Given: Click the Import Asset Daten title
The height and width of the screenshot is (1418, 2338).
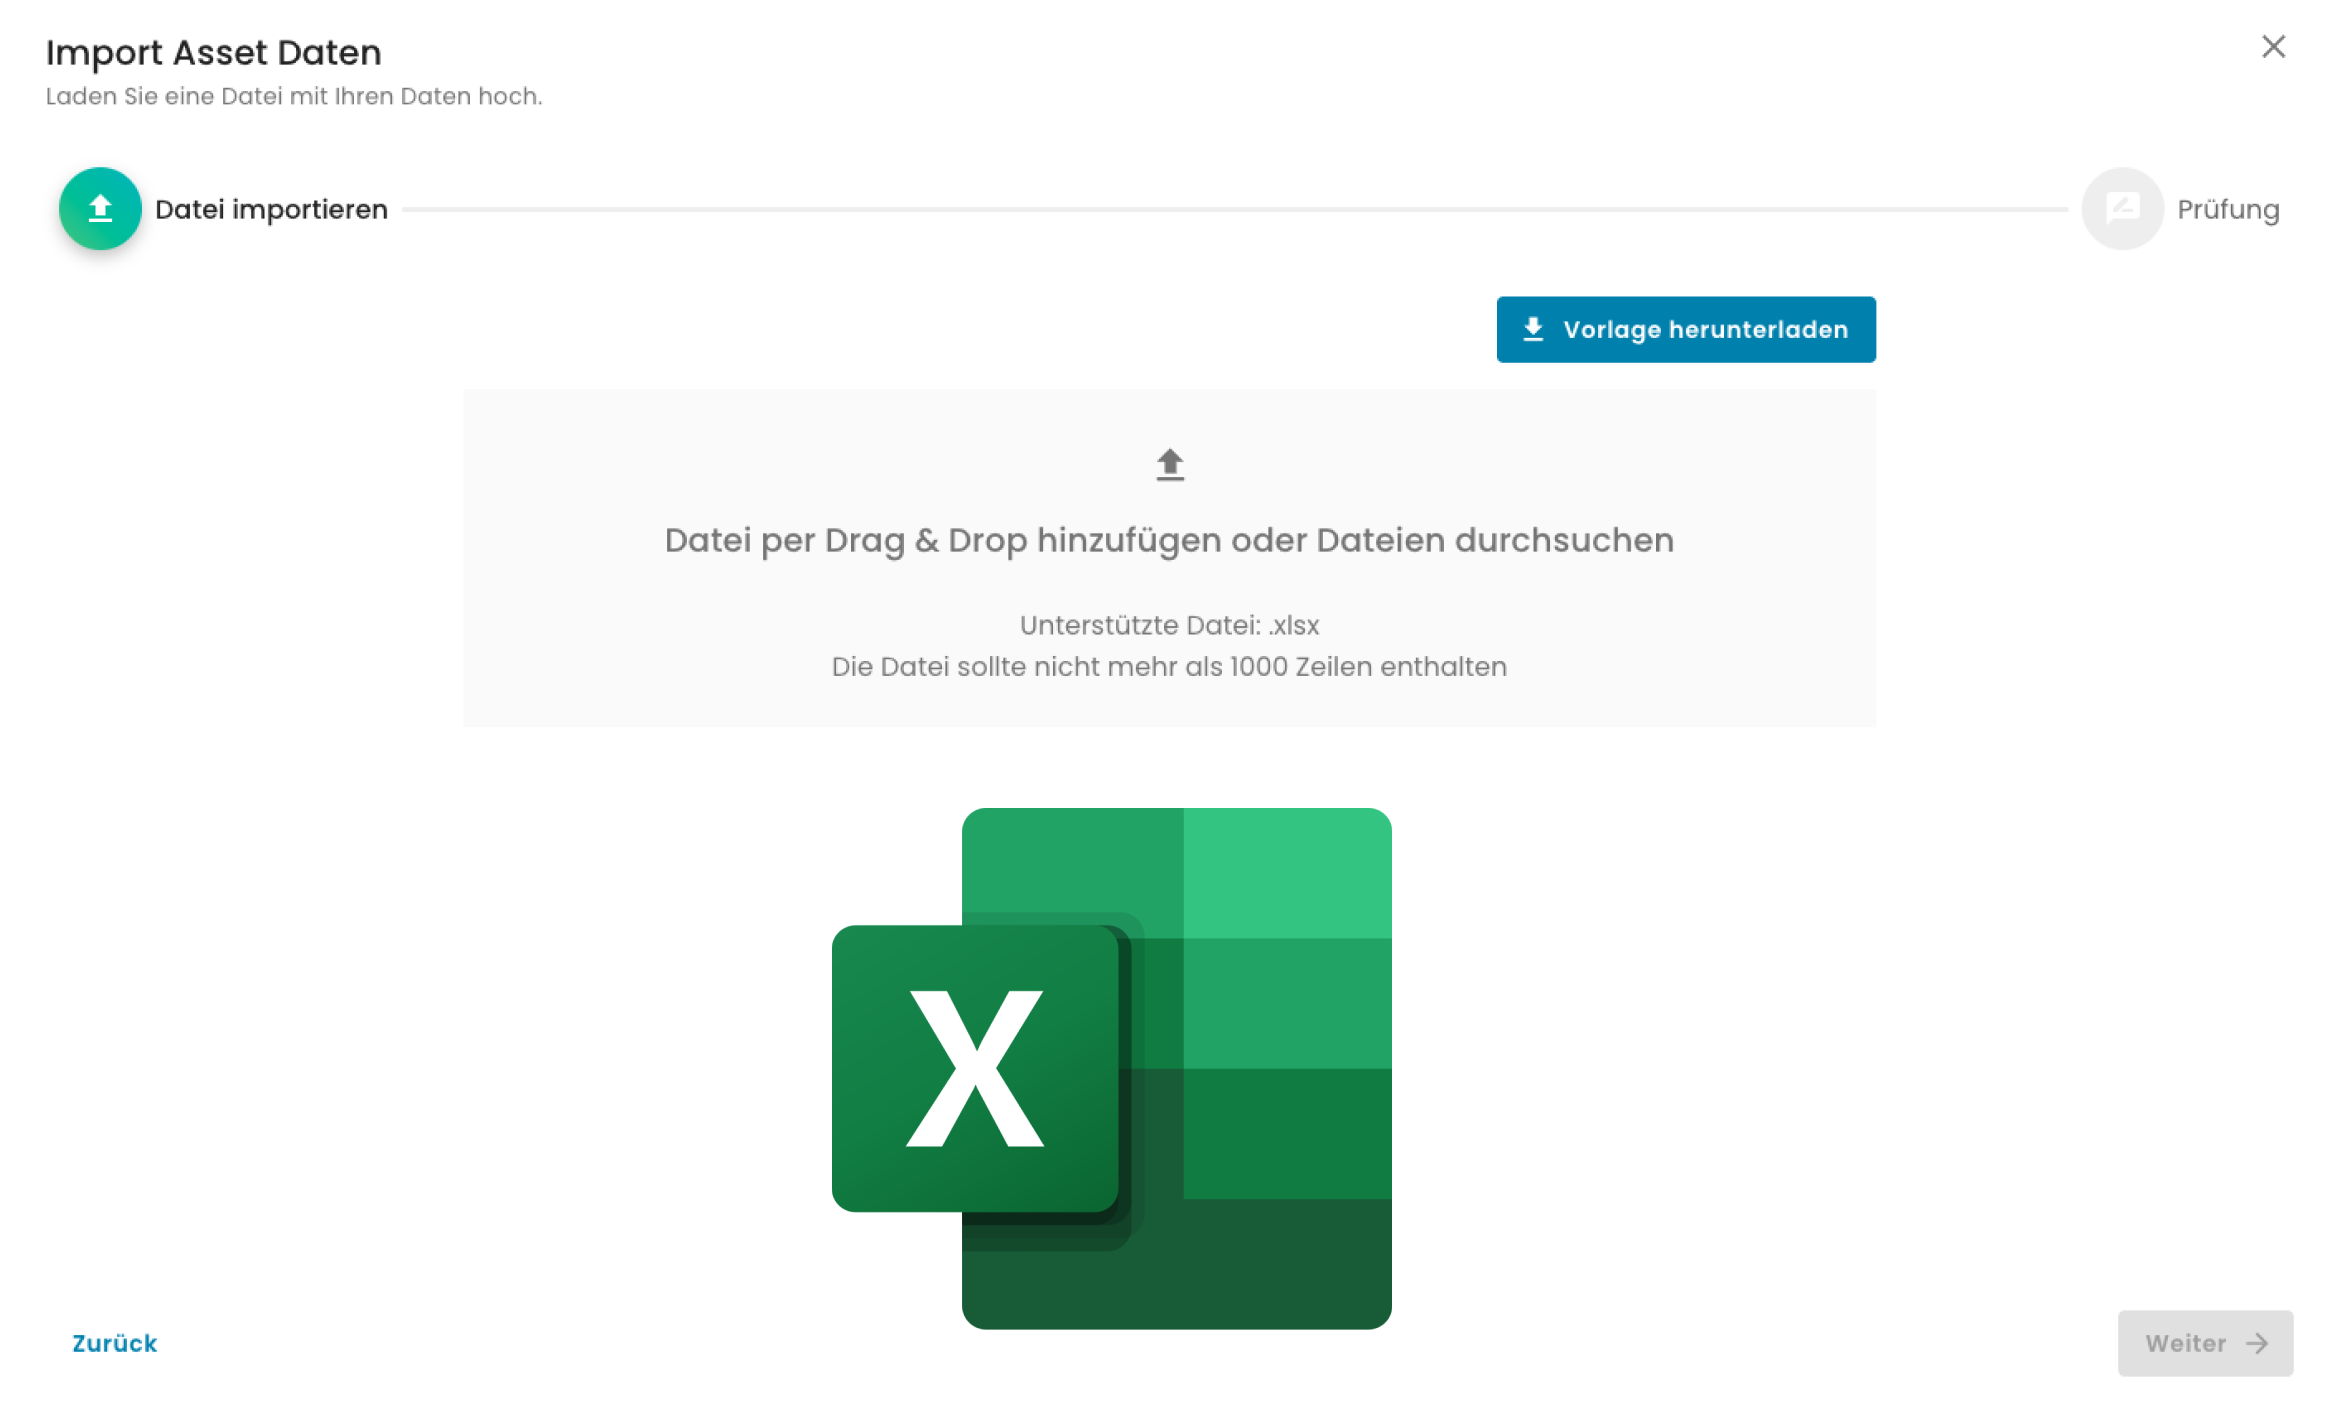Looking at the screenshot, I should (214, 53).
